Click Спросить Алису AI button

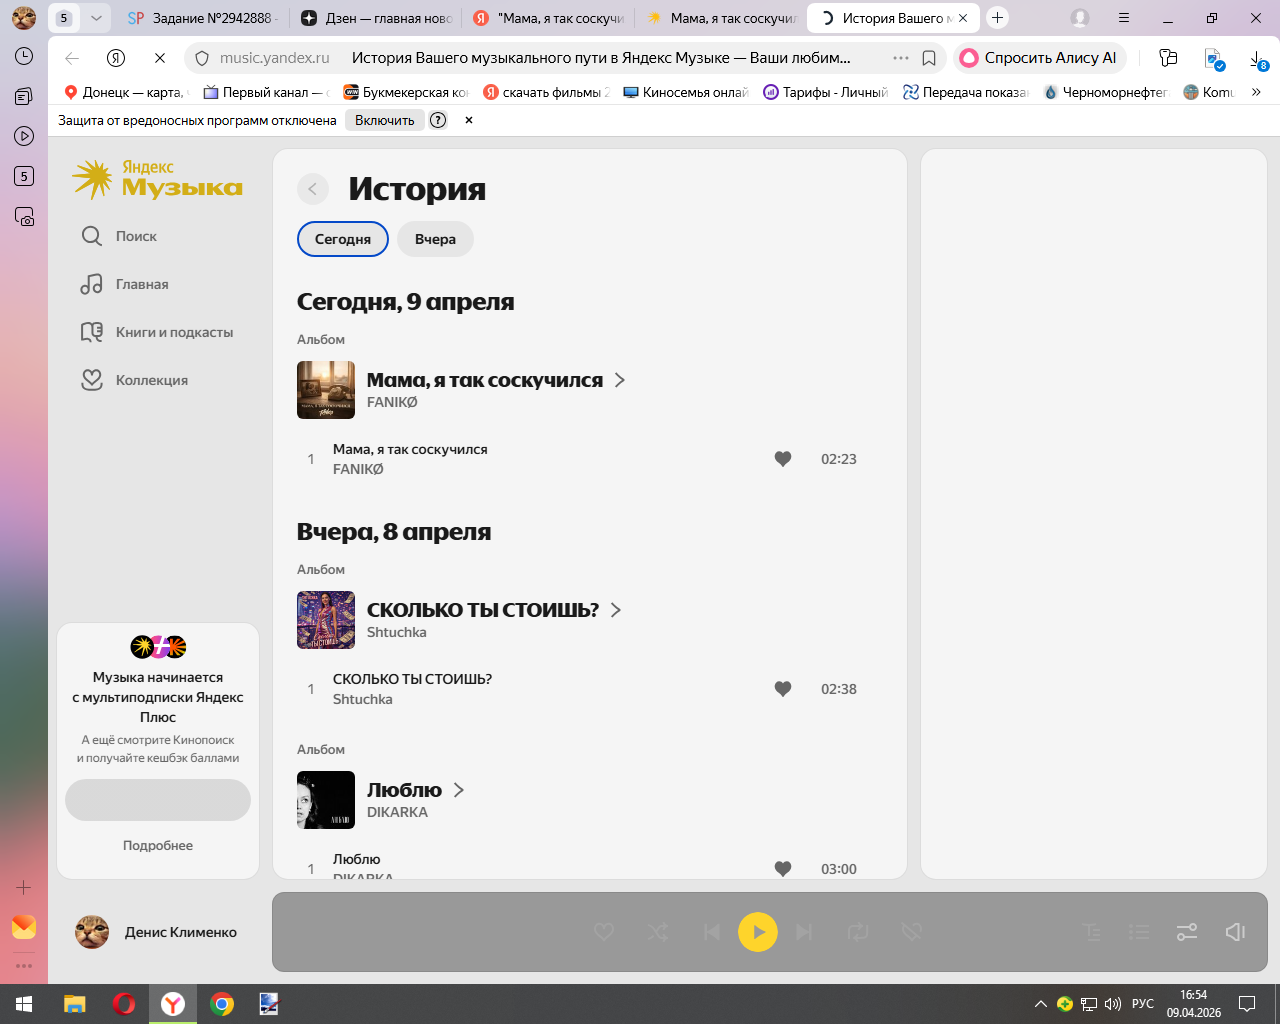pyautogui.click(x=1040, y=58)
